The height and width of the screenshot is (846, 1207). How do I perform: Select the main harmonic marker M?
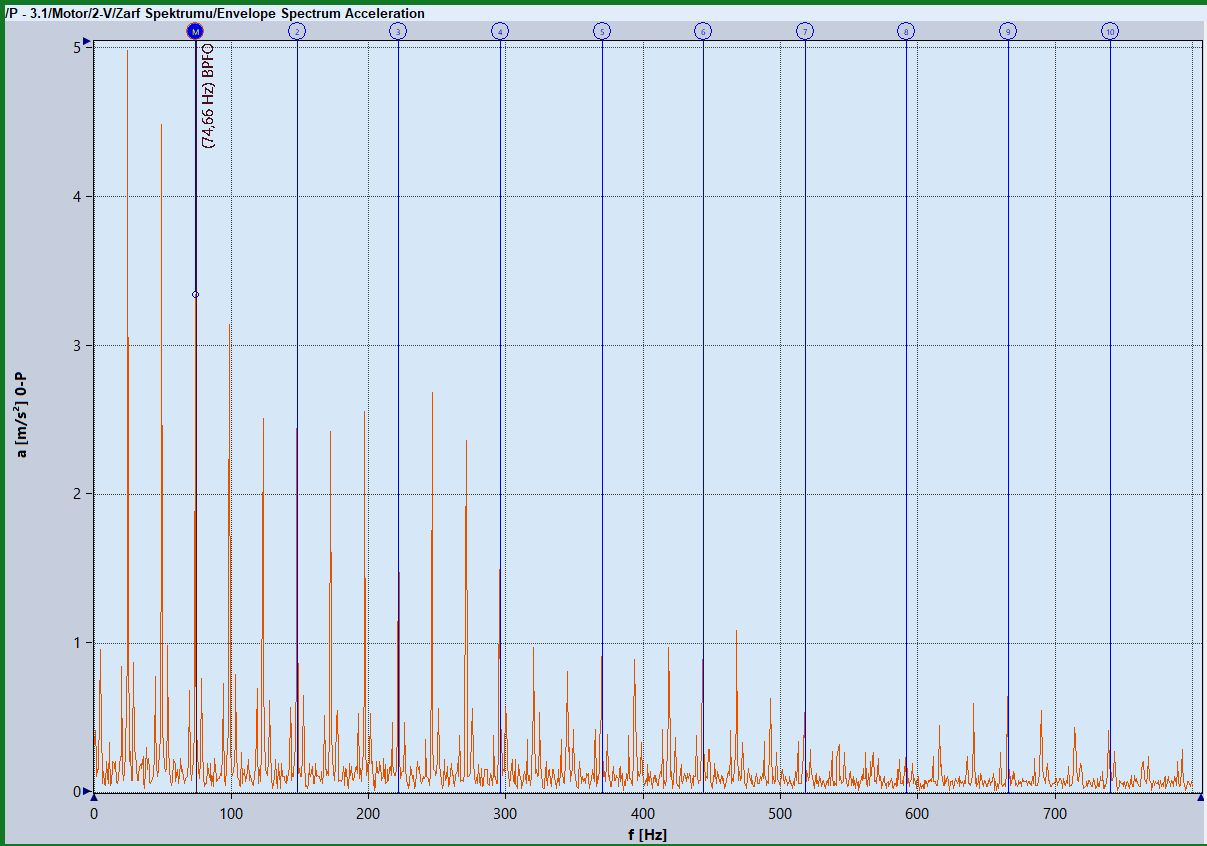[195, 31]
